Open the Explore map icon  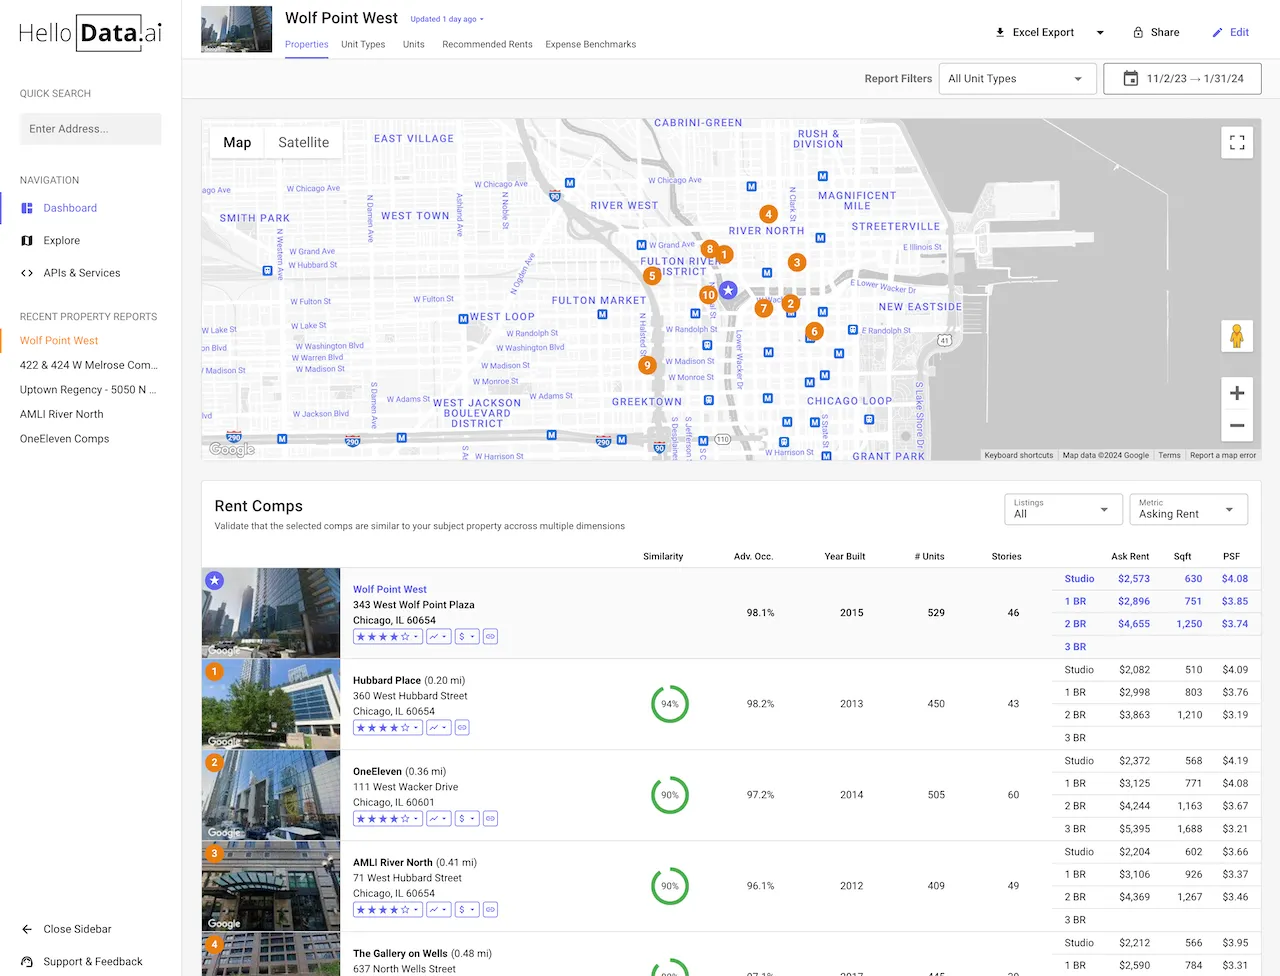[x=27, y=240]
